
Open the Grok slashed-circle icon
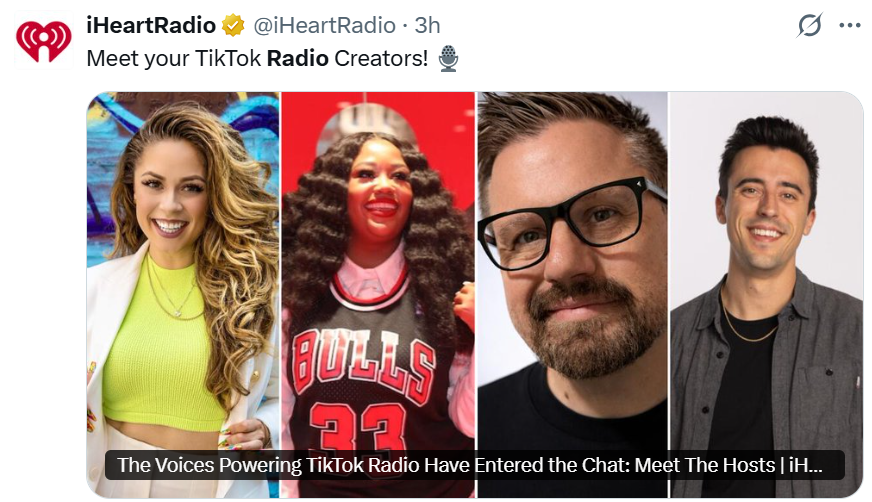coord(809,26)
